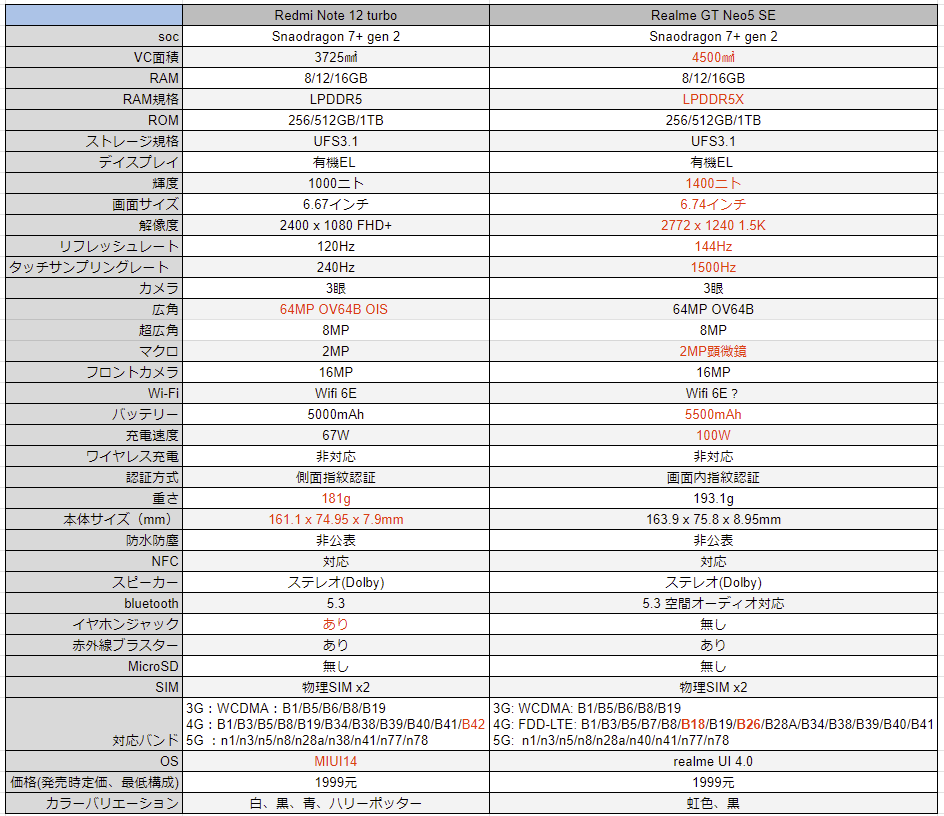
Task: Select the Realme band list cell with B18
Action: [713, 724]
